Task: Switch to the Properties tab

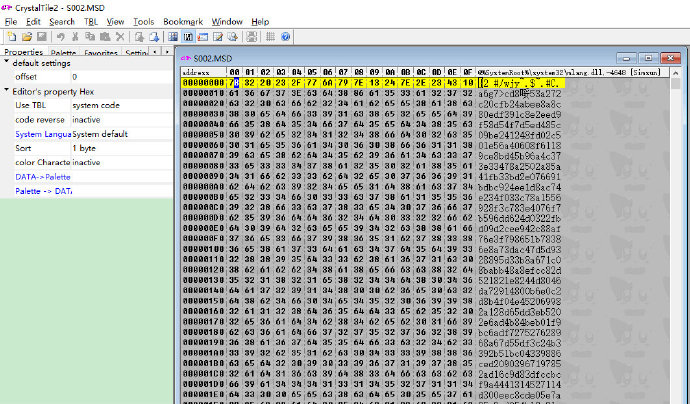Action: (23, 52)
